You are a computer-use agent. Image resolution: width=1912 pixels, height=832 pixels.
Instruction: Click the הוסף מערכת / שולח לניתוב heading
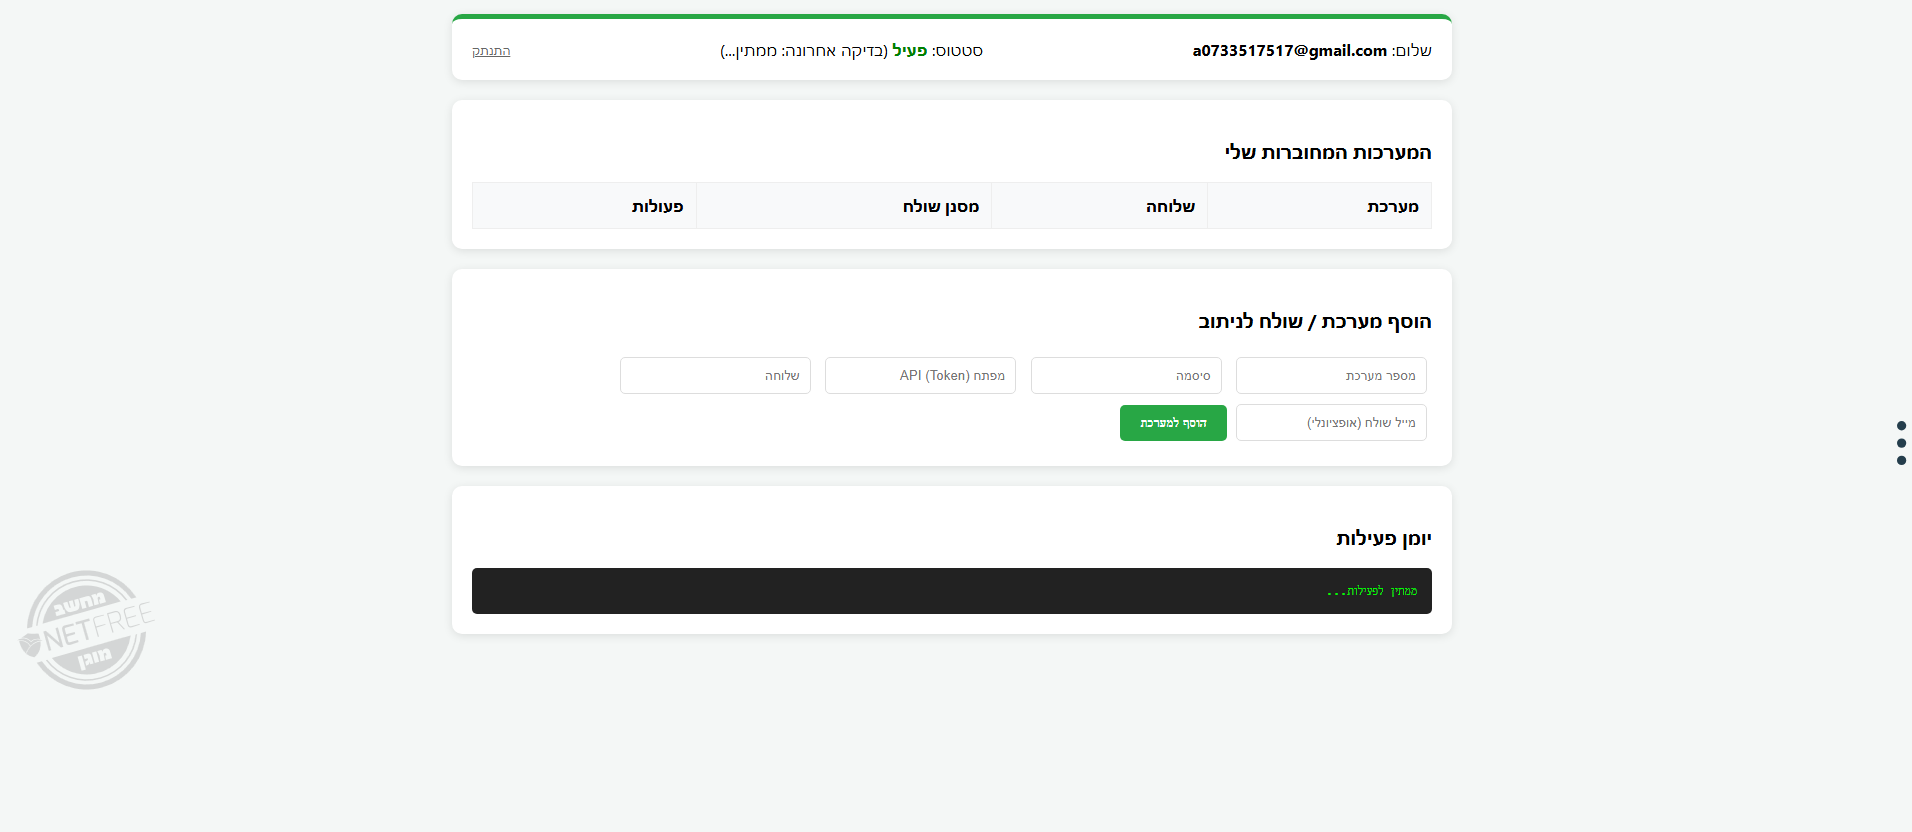click(1314, 321)
